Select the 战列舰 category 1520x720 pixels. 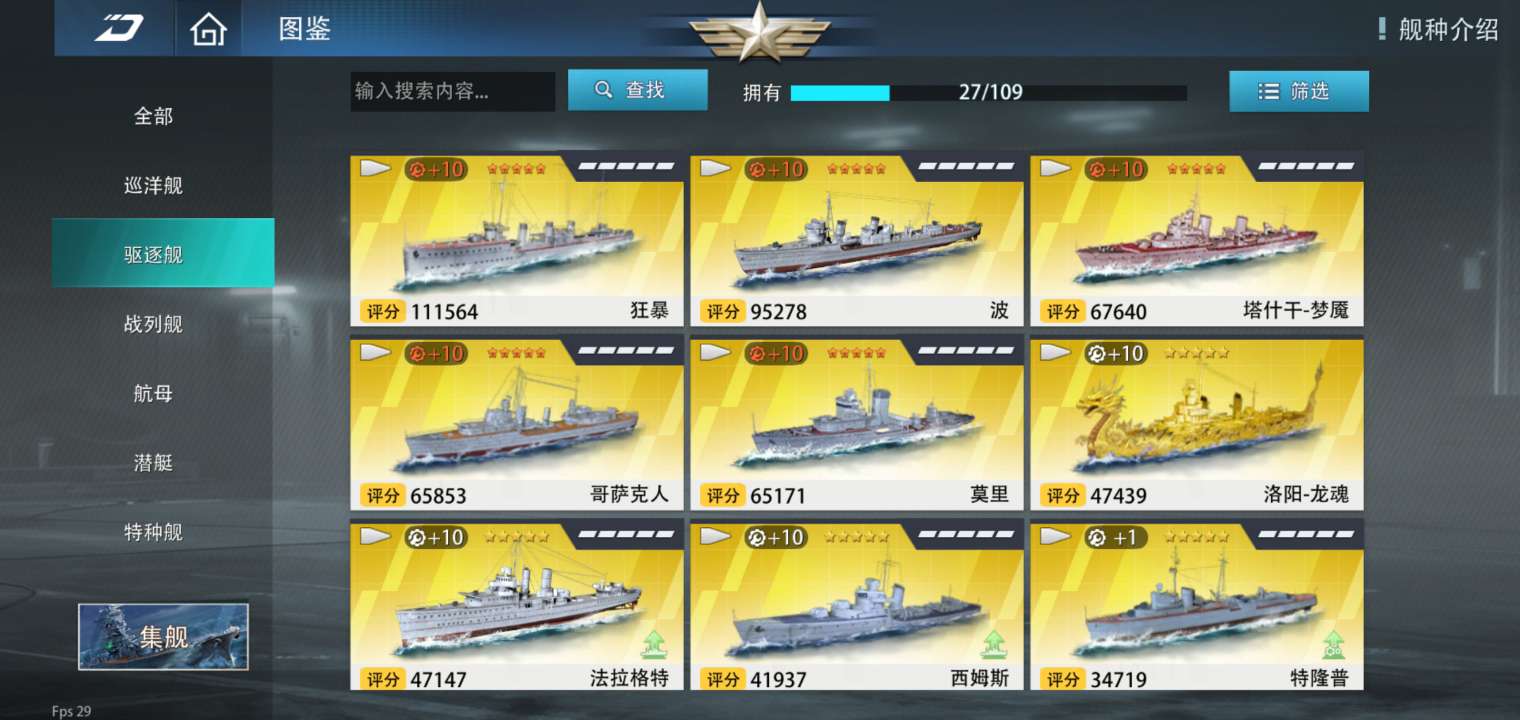coord(153,324)
